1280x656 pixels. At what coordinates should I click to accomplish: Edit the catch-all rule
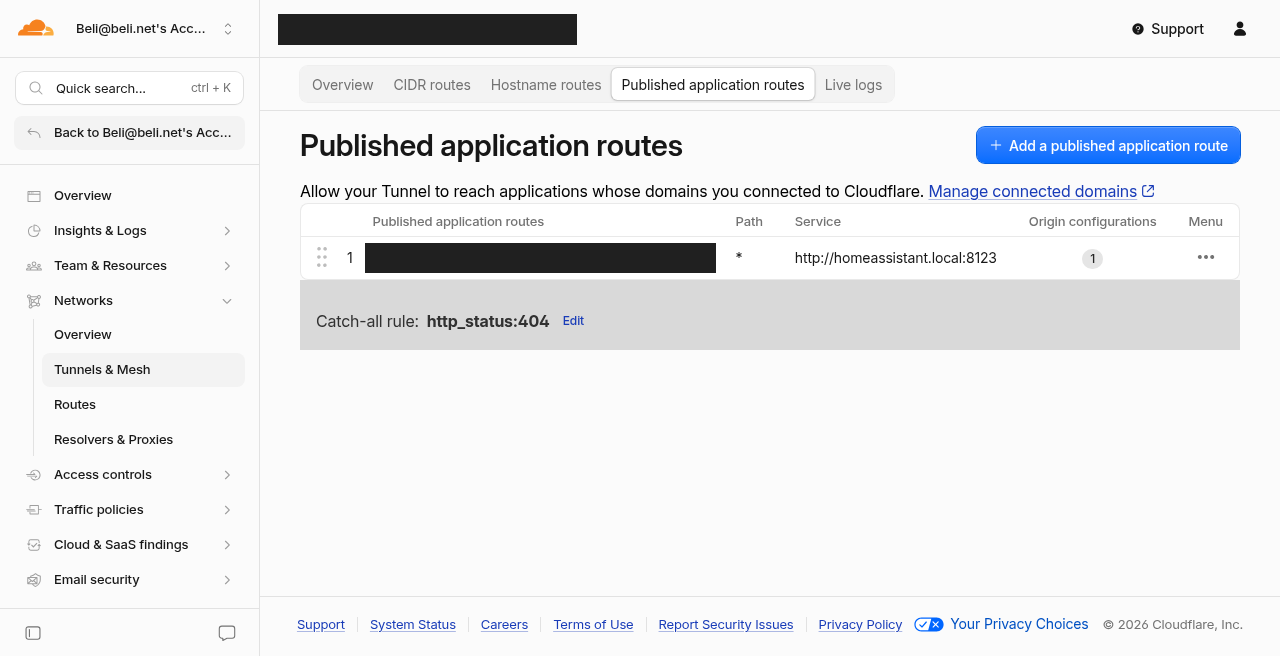click(x=573, y=321)
